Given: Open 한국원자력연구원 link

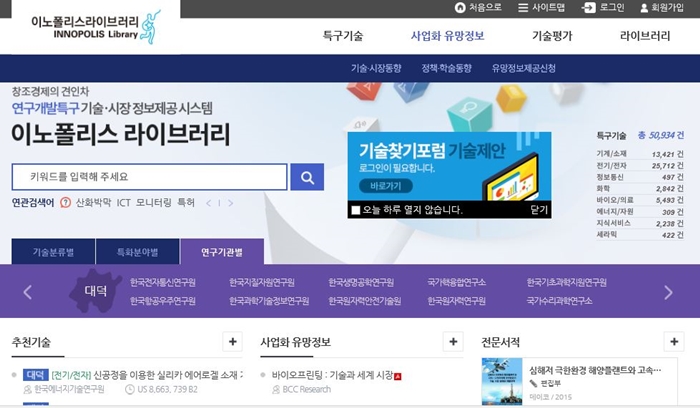Looking at the screenshot, I should point(457,301).
